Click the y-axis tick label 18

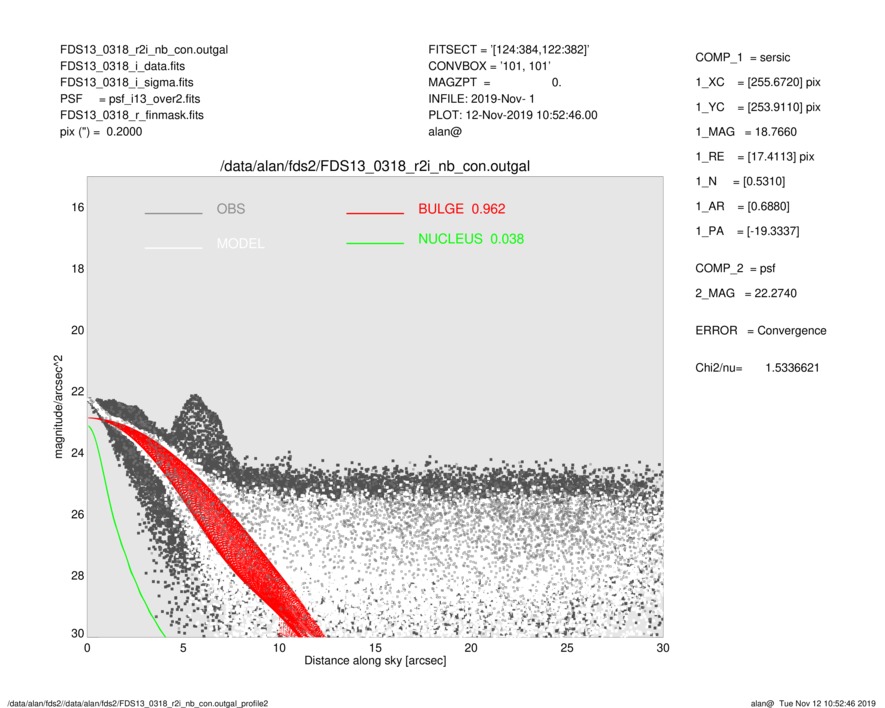(78, 269)
